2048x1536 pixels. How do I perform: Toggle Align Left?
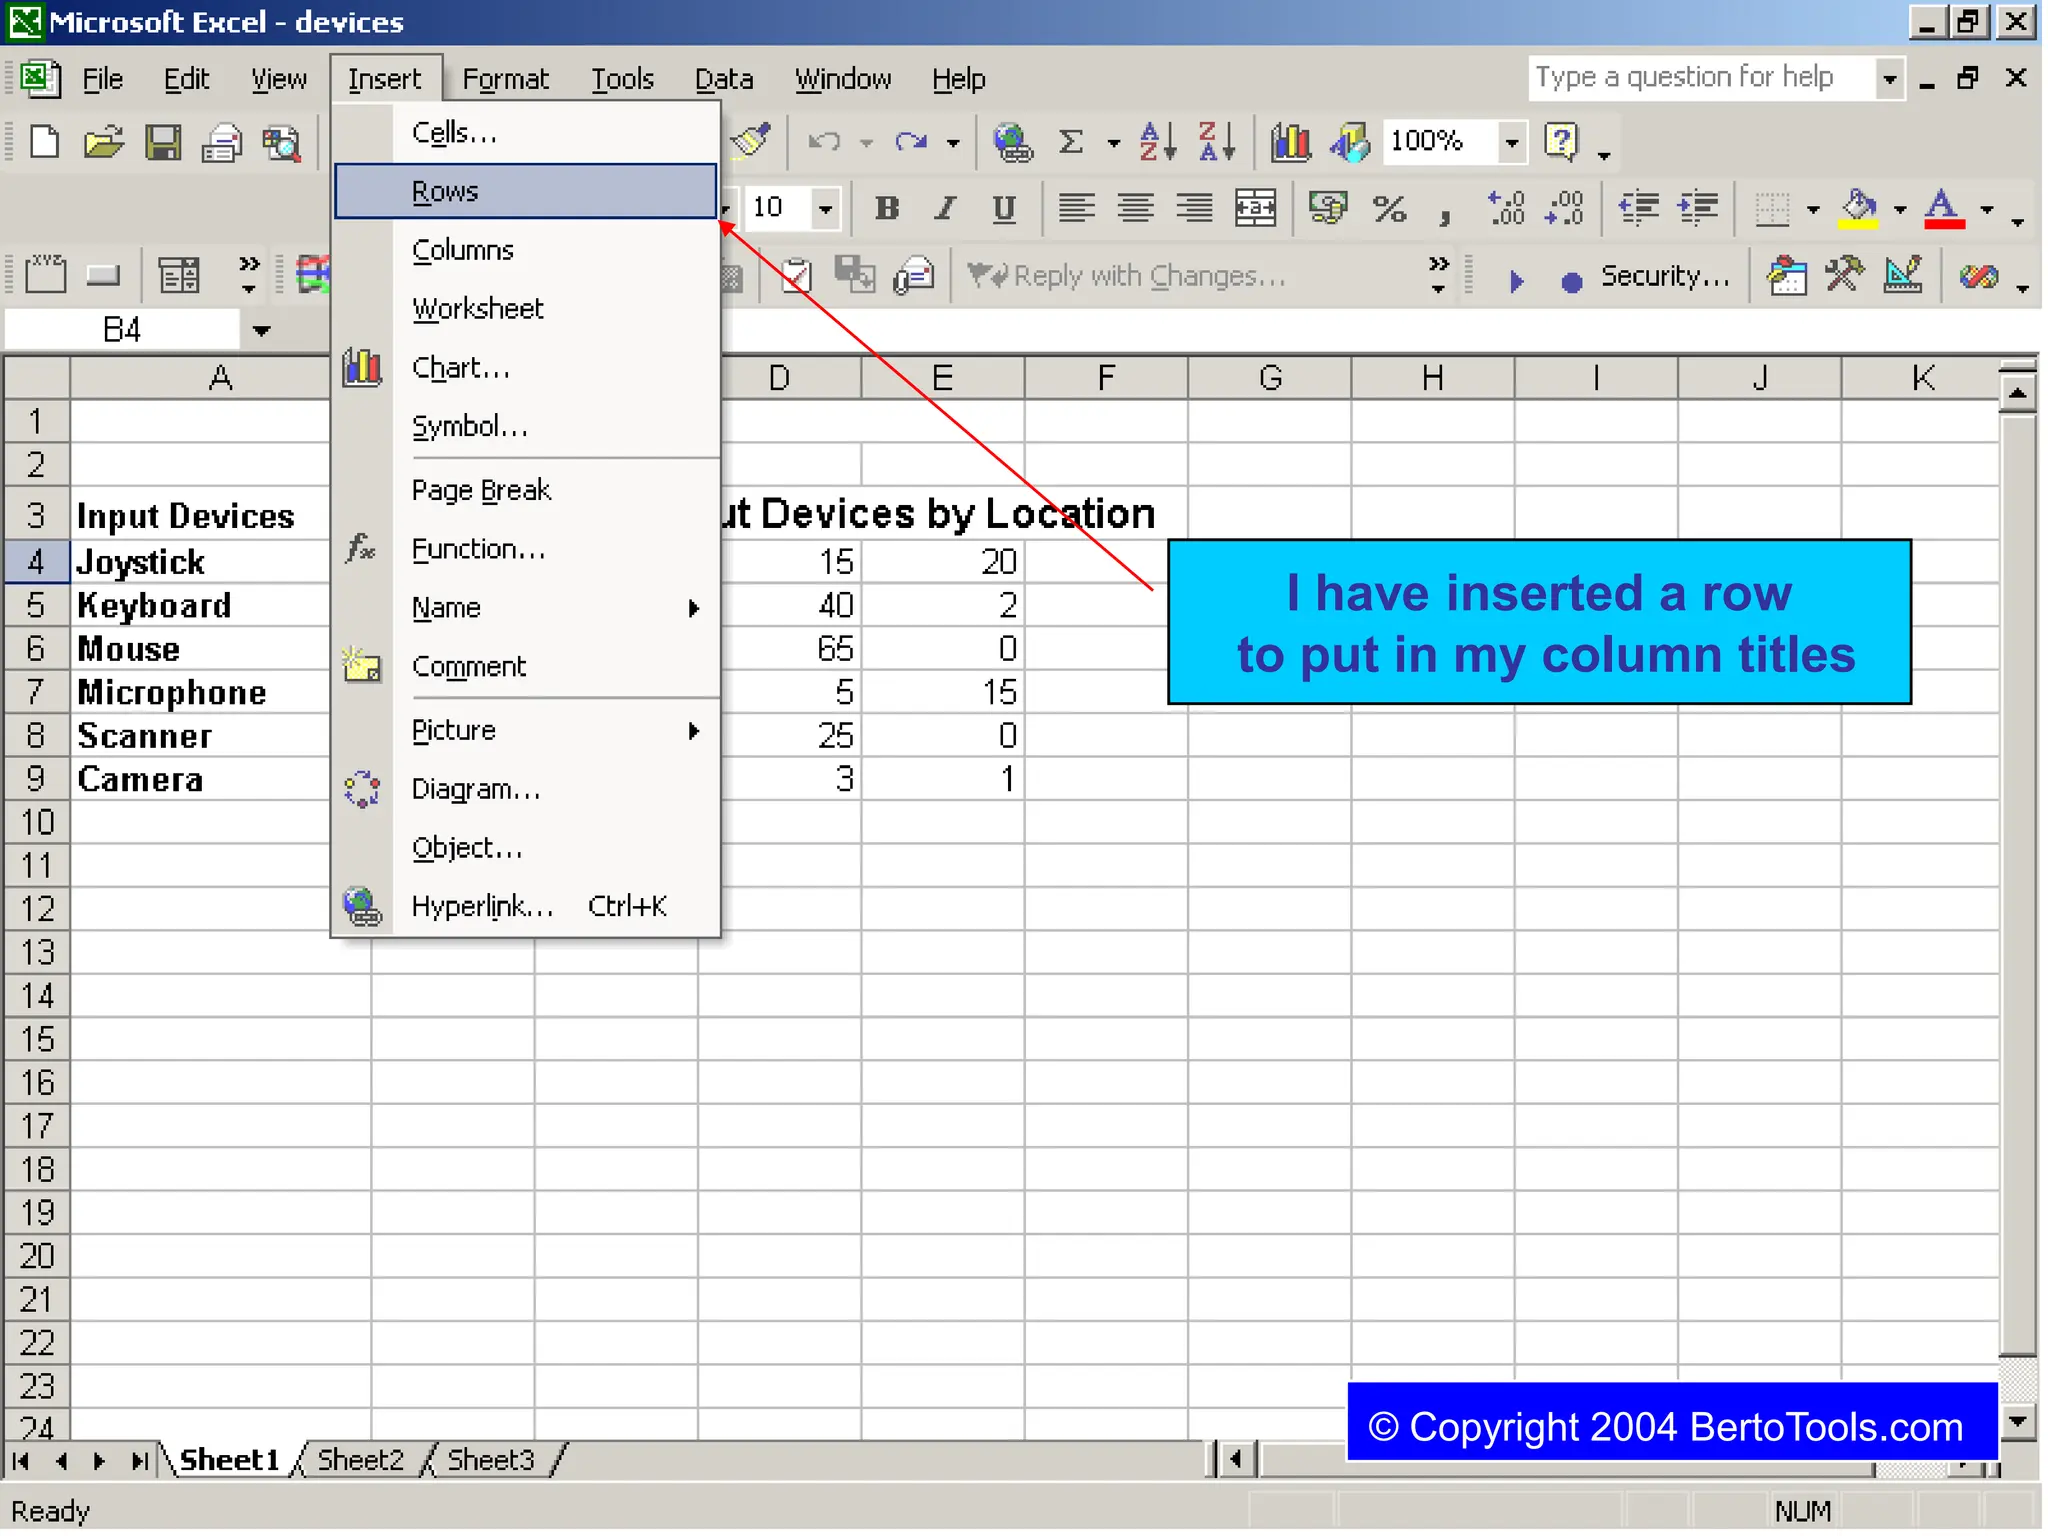pyautogui.click(x=1077, y=209)
